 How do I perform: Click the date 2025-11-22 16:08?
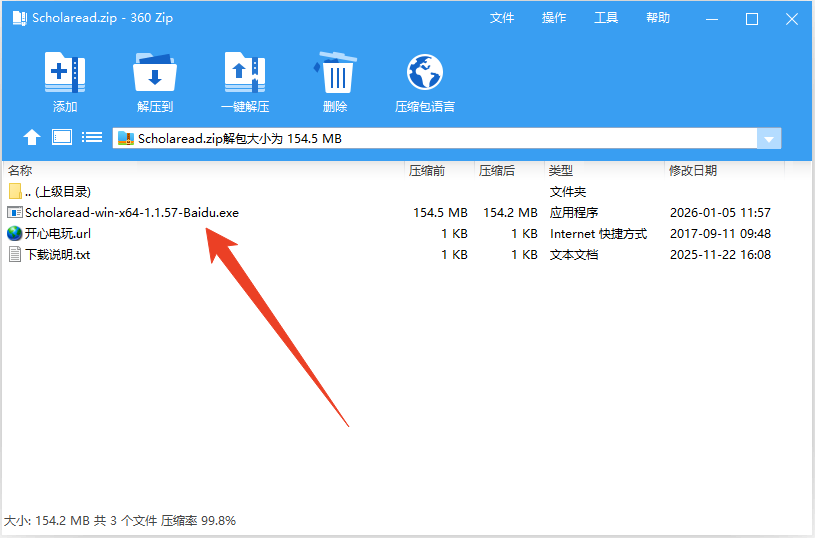720,255
